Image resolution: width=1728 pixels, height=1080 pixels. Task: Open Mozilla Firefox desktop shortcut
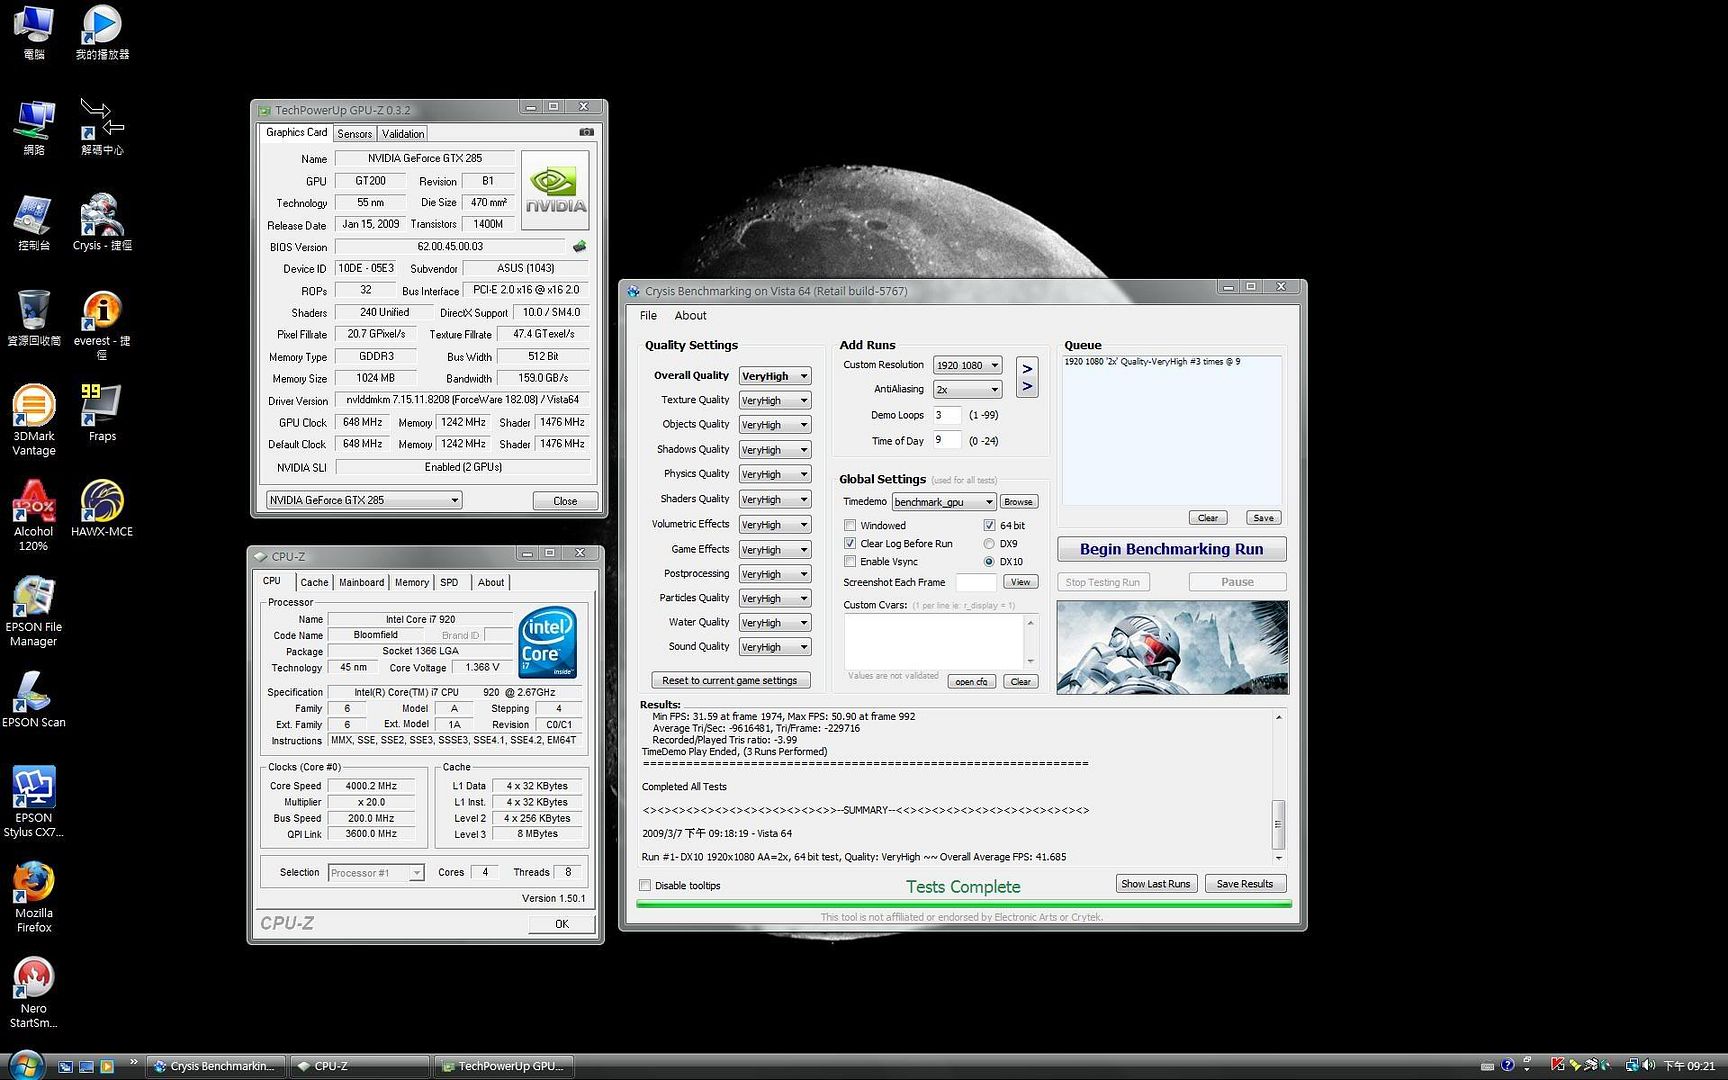coord(33,898)
